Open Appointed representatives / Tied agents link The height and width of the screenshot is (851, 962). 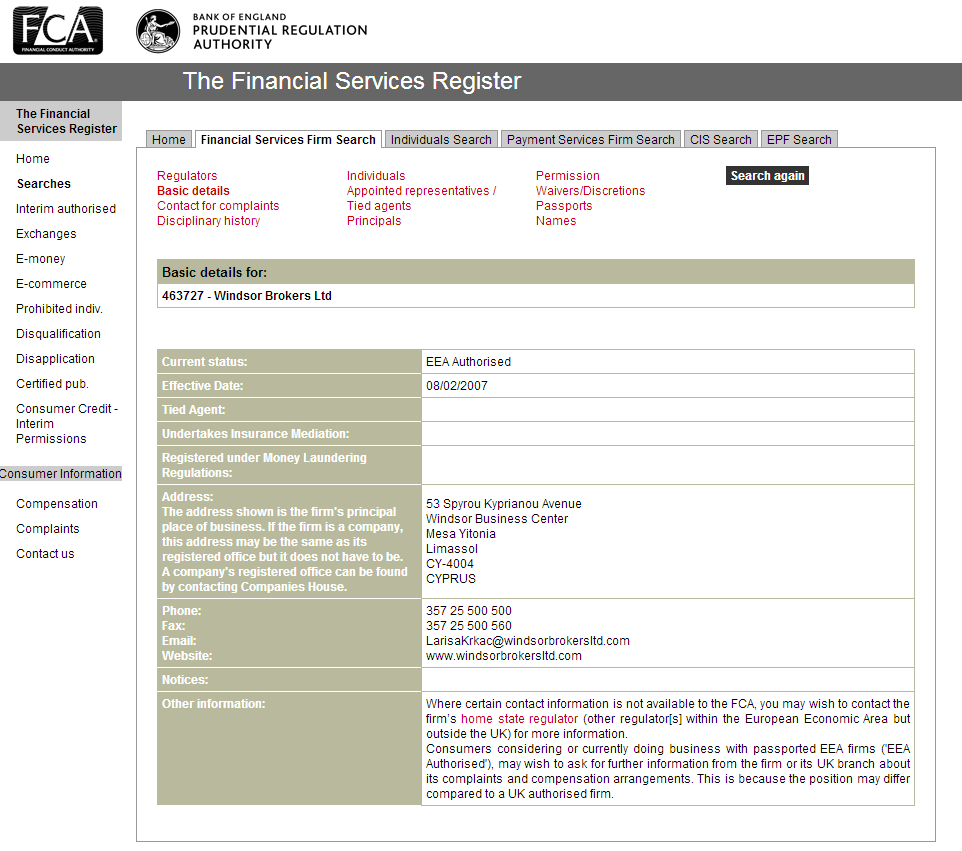pos(421,198)
